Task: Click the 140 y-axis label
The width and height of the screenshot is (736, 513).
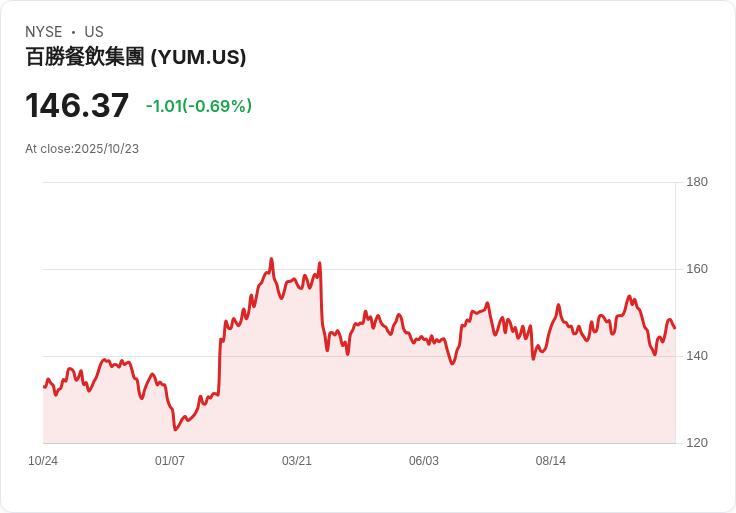Action: 697,356
